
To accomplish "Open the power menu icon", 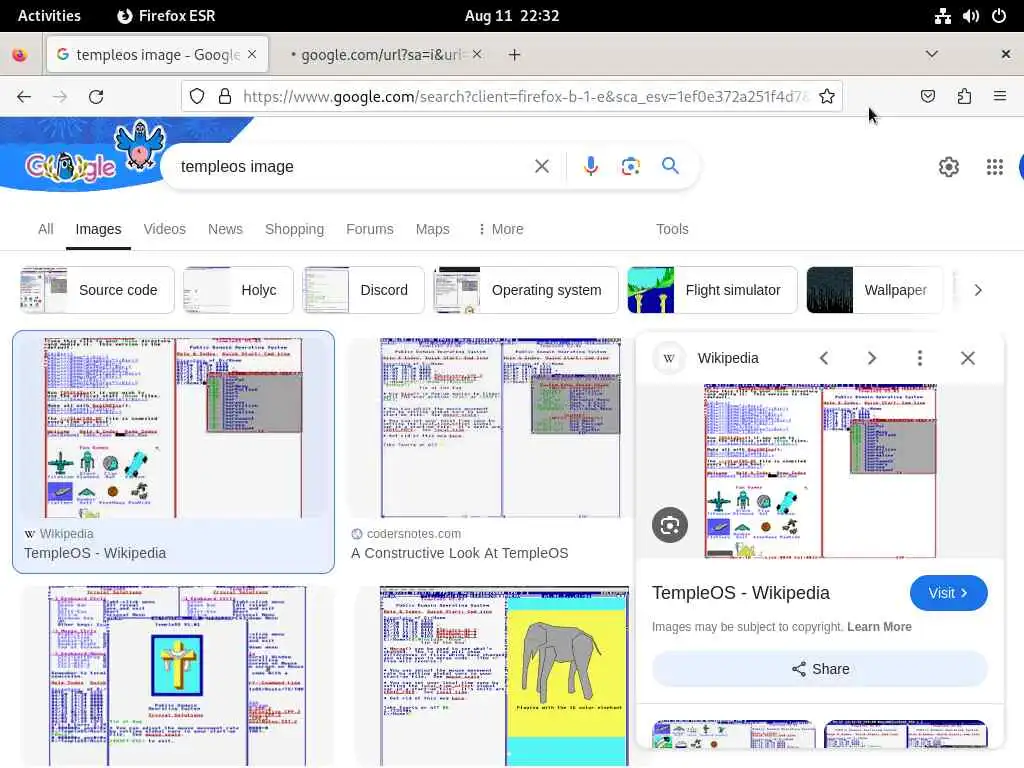I will tap(999, 16).
